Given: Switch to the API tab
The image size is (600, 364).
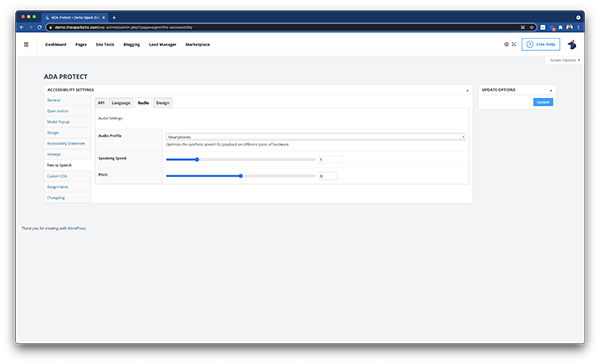Looking at the screenshot, I should coord(101,103).
